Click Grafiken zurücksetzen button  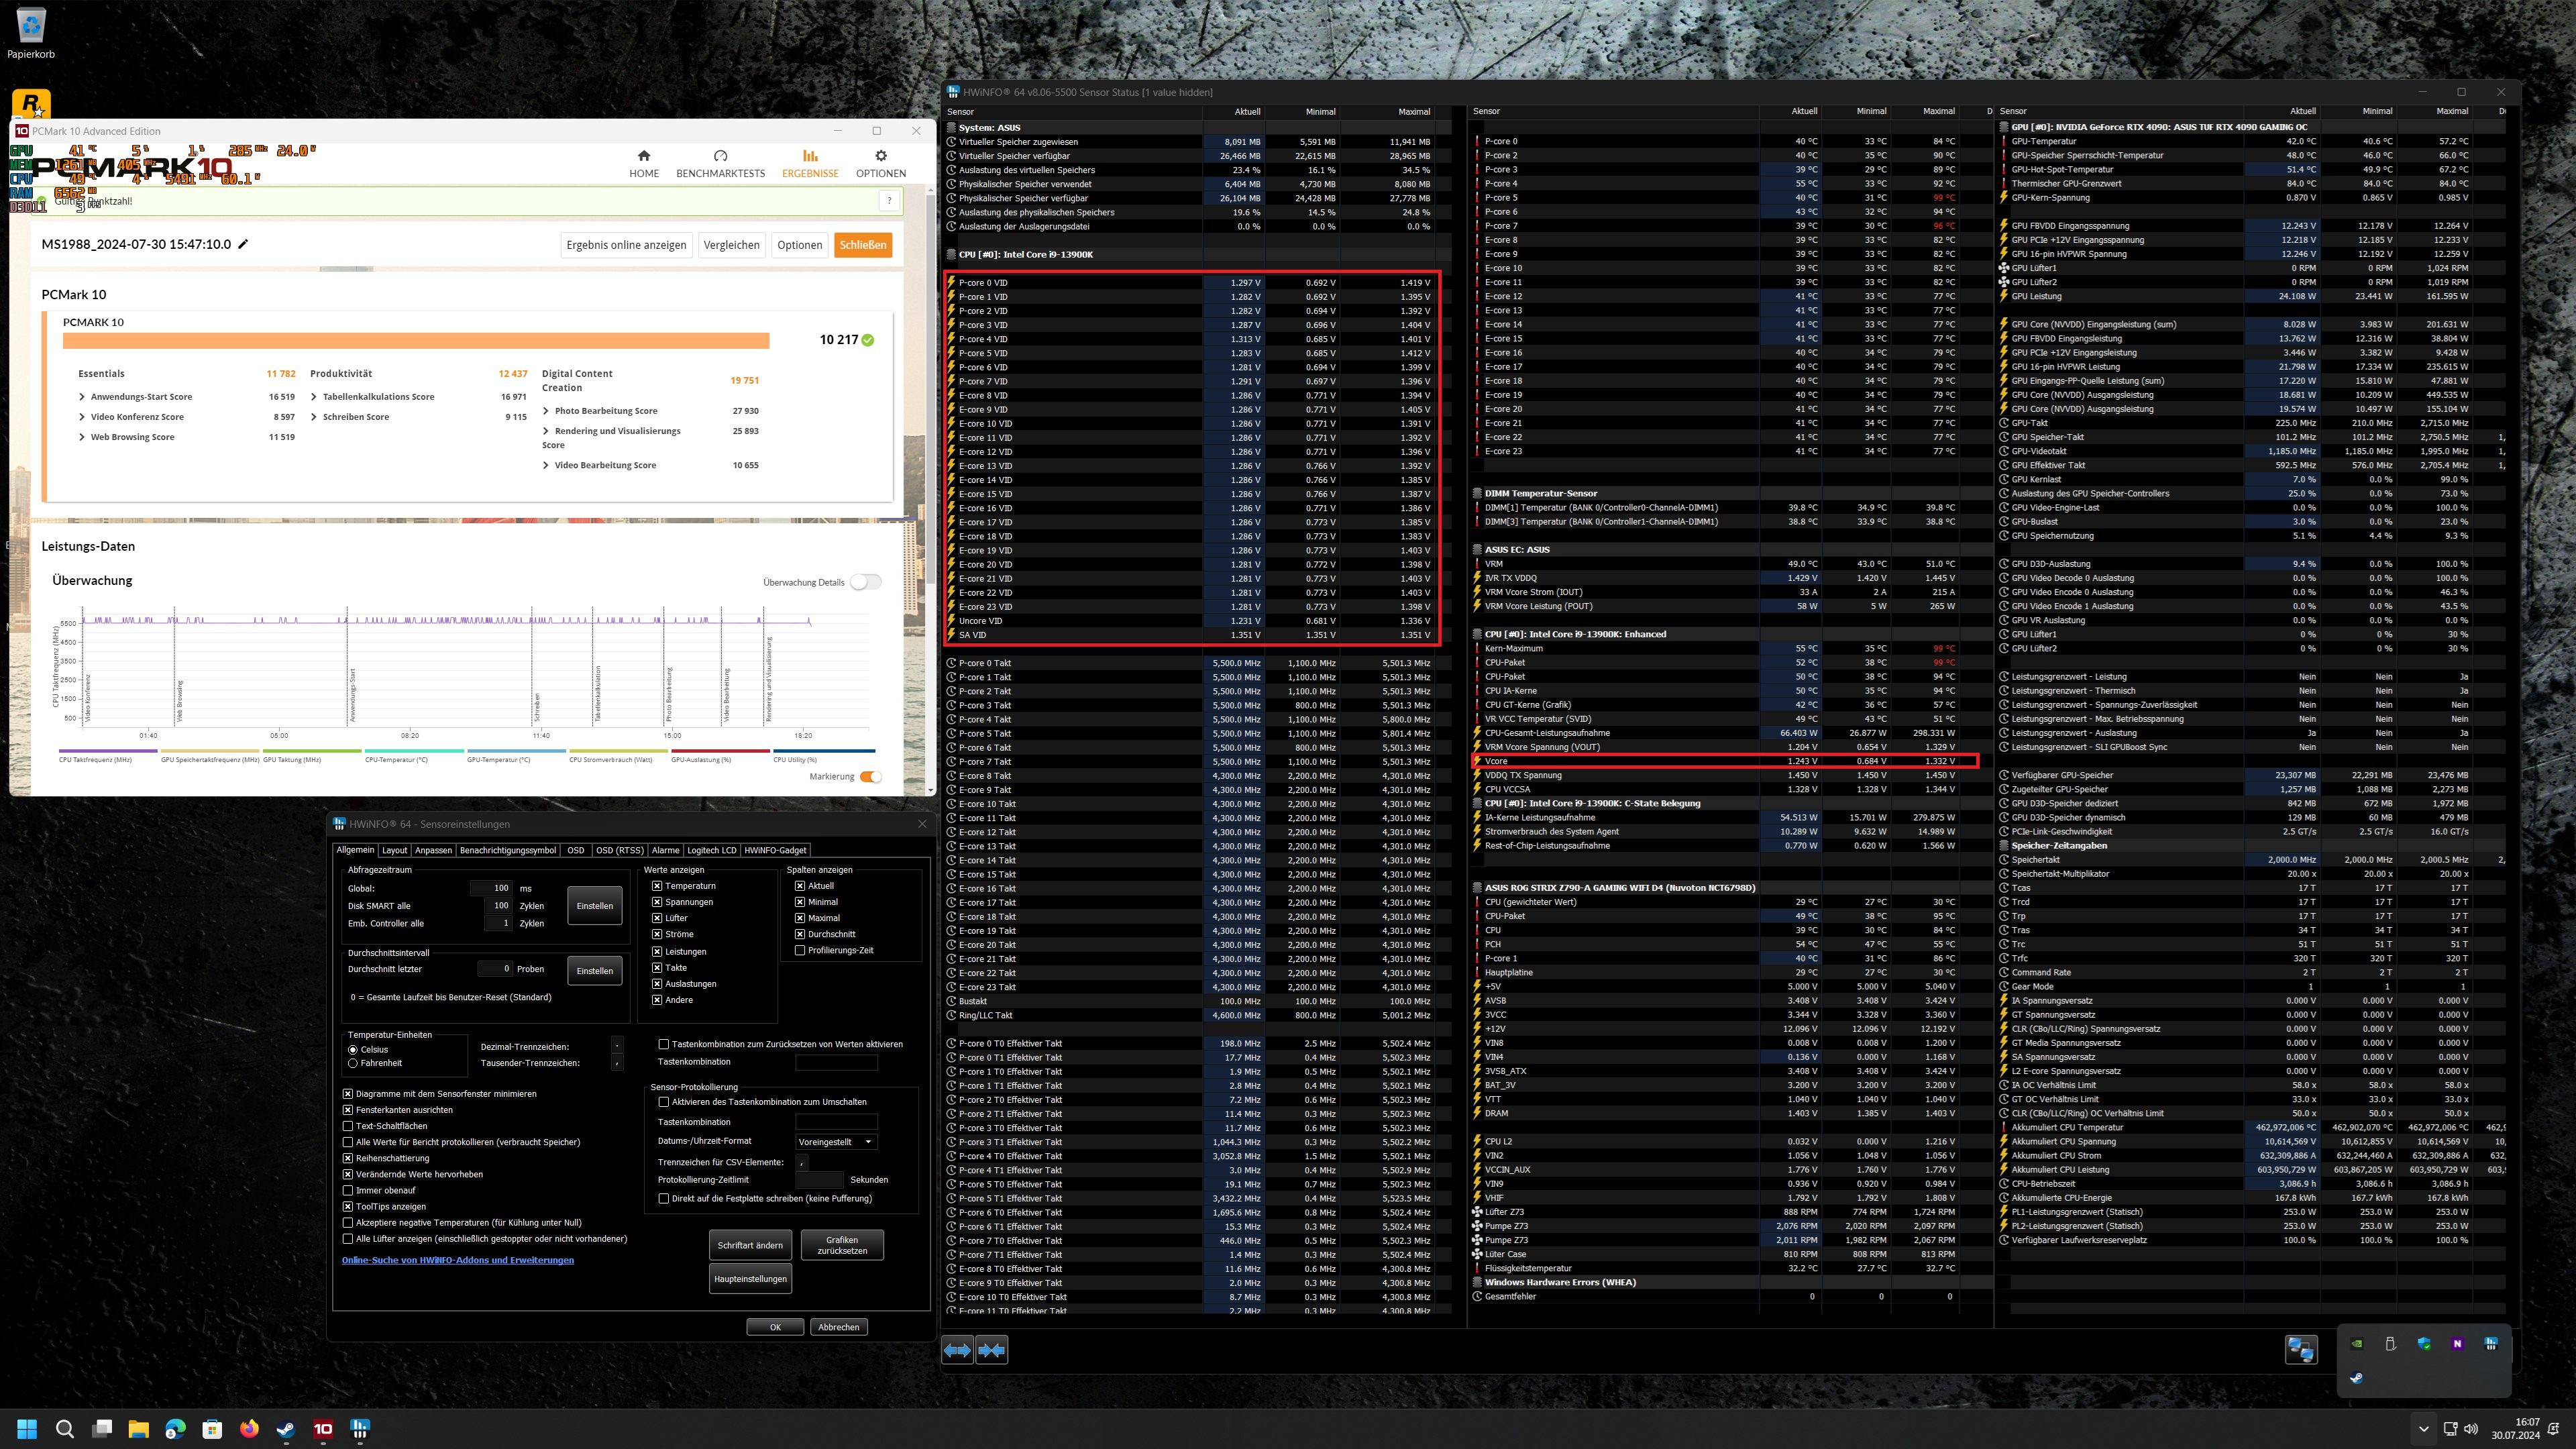point(842,1245)
